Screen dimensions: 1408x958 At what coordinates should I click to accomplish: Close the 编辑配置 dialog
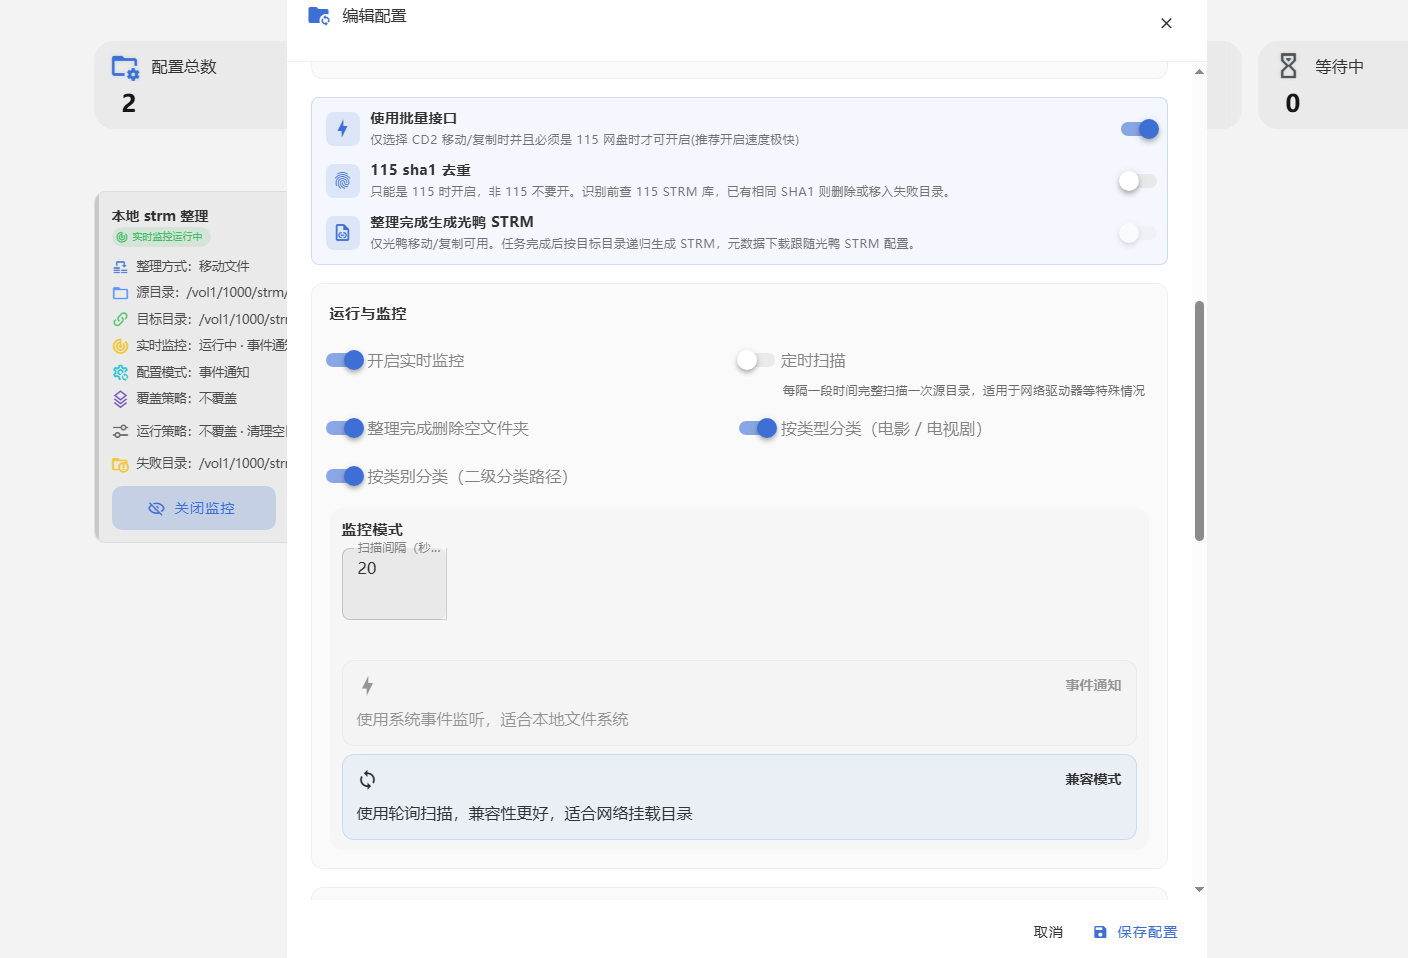(1166, 23)
